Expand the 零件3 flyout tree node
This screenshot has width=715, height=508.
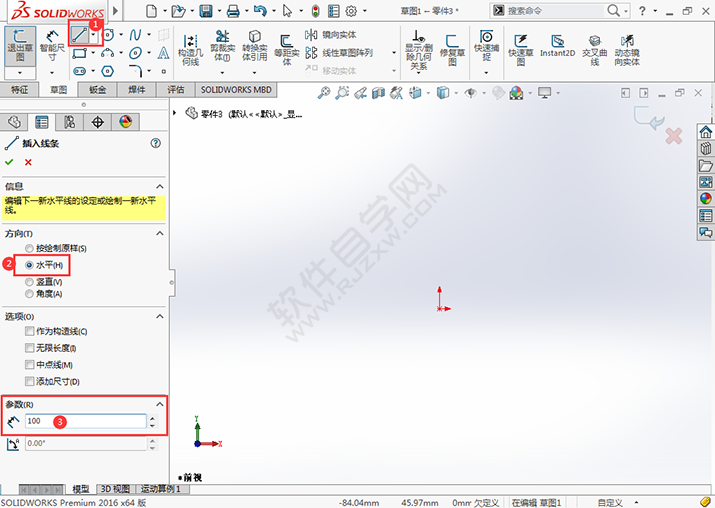click(174, 113)
